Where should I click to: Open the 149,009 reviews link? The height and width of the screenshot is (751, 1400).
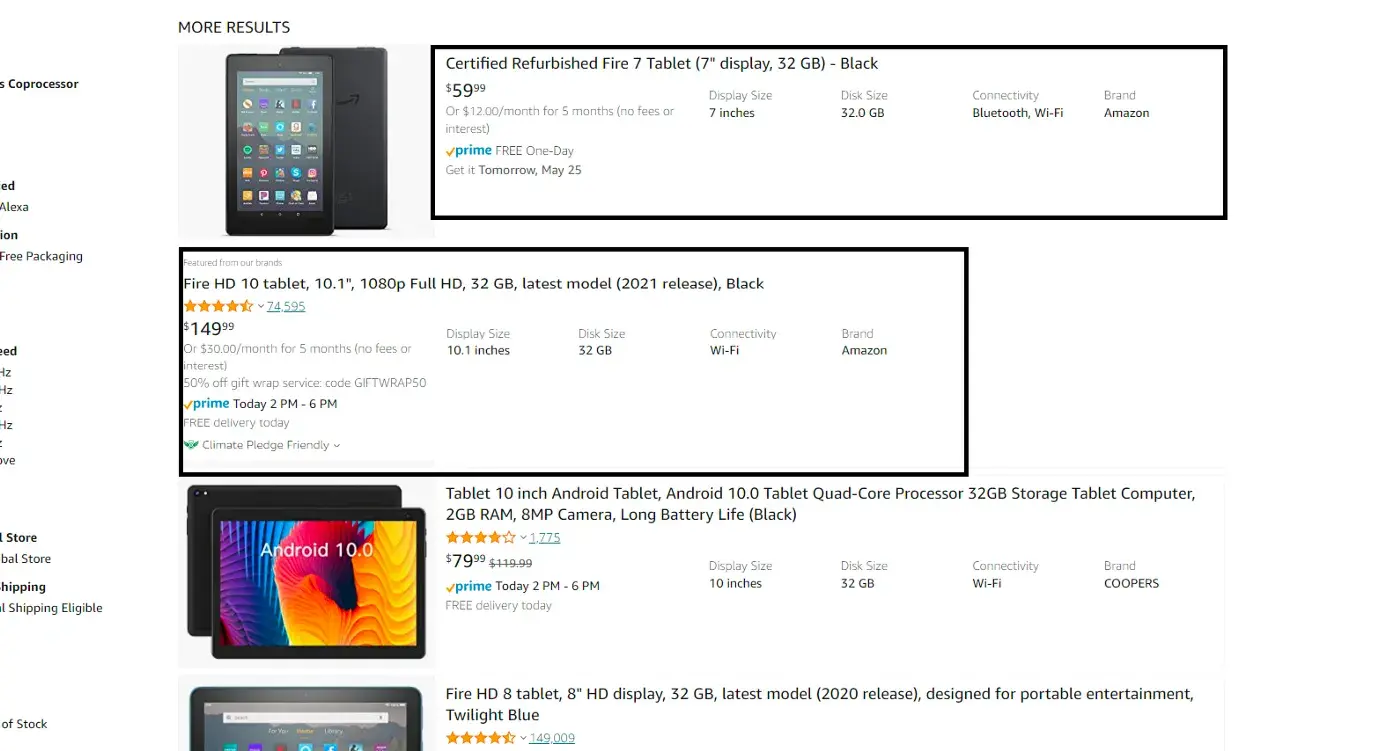point(552,738)
